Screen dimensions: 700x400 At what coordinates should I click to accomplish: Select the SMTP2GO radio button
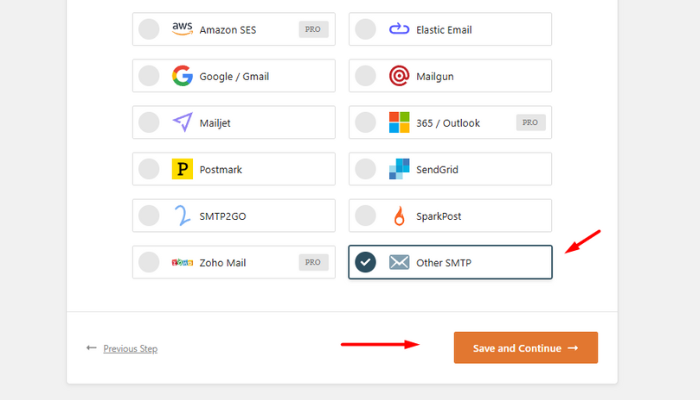tap(149, 216)
